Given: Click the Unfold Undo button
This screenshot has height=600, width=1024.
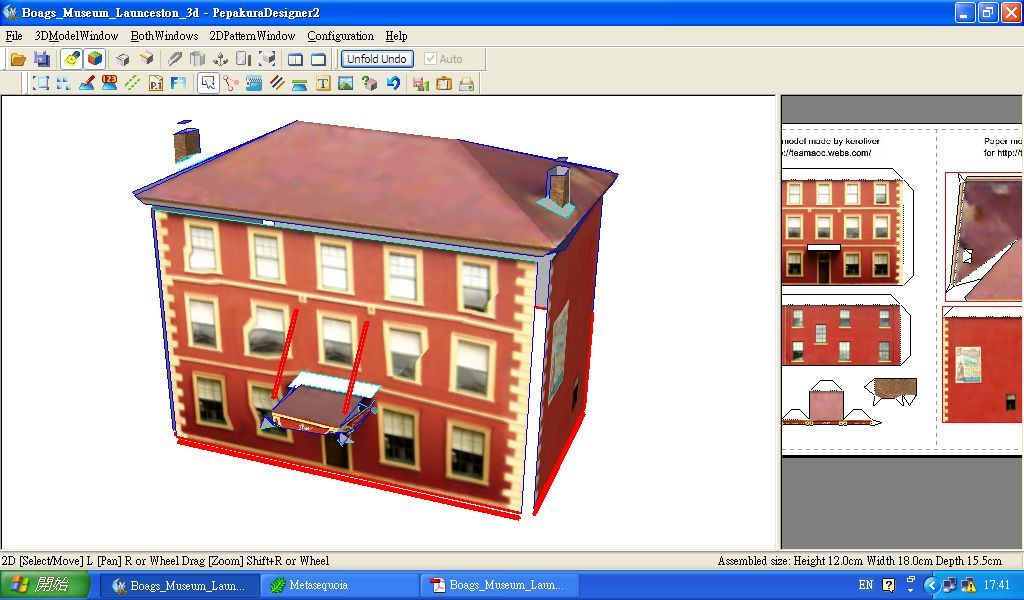Looking at the screenshot, I should 376,59.
